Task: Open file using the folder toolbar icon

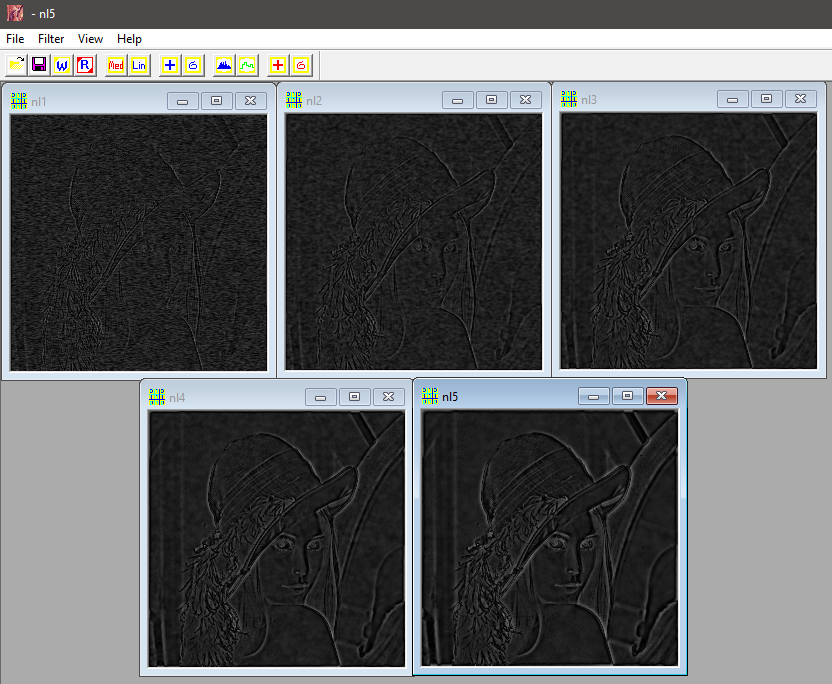Action: pos(16,65)
